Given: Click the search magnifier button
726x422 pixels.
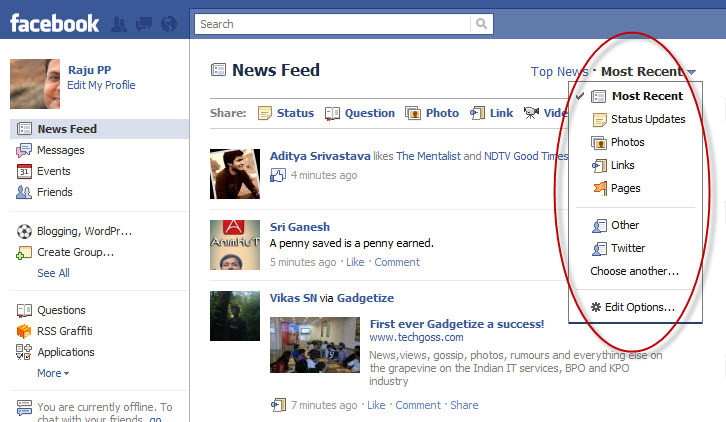Looking at the screenshot, I should coord(482,24).
